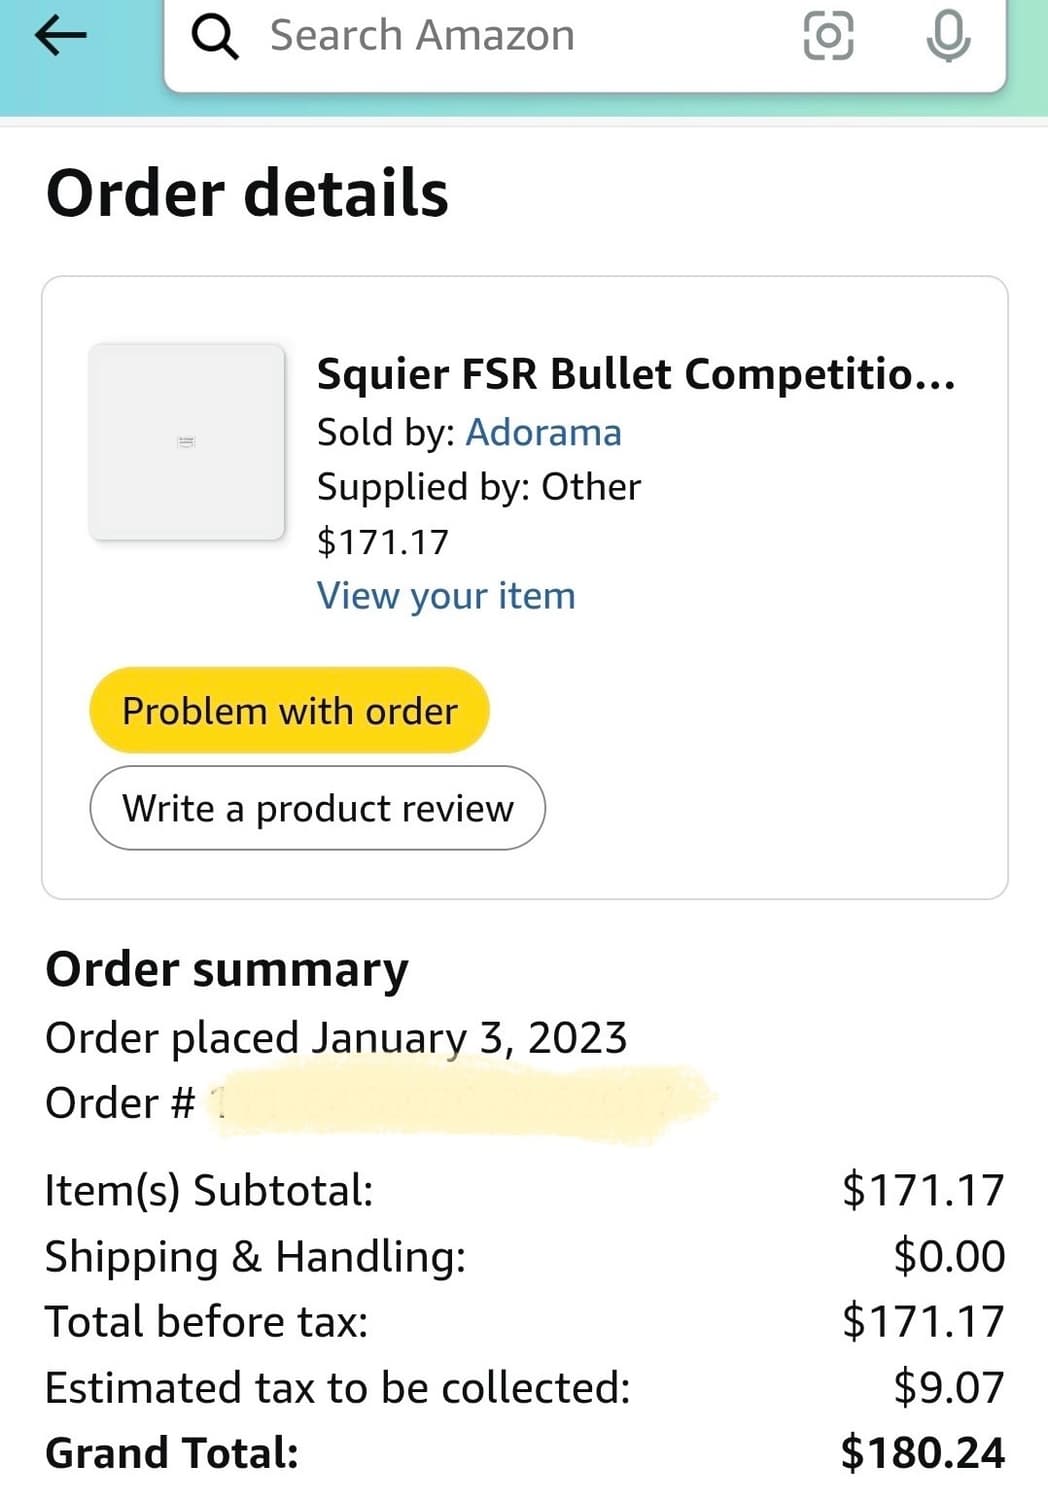1048x1500 pixels.
Task: Tap the Shipping & Handling $0.00 amount
Action: click(x=948, y=1256)
